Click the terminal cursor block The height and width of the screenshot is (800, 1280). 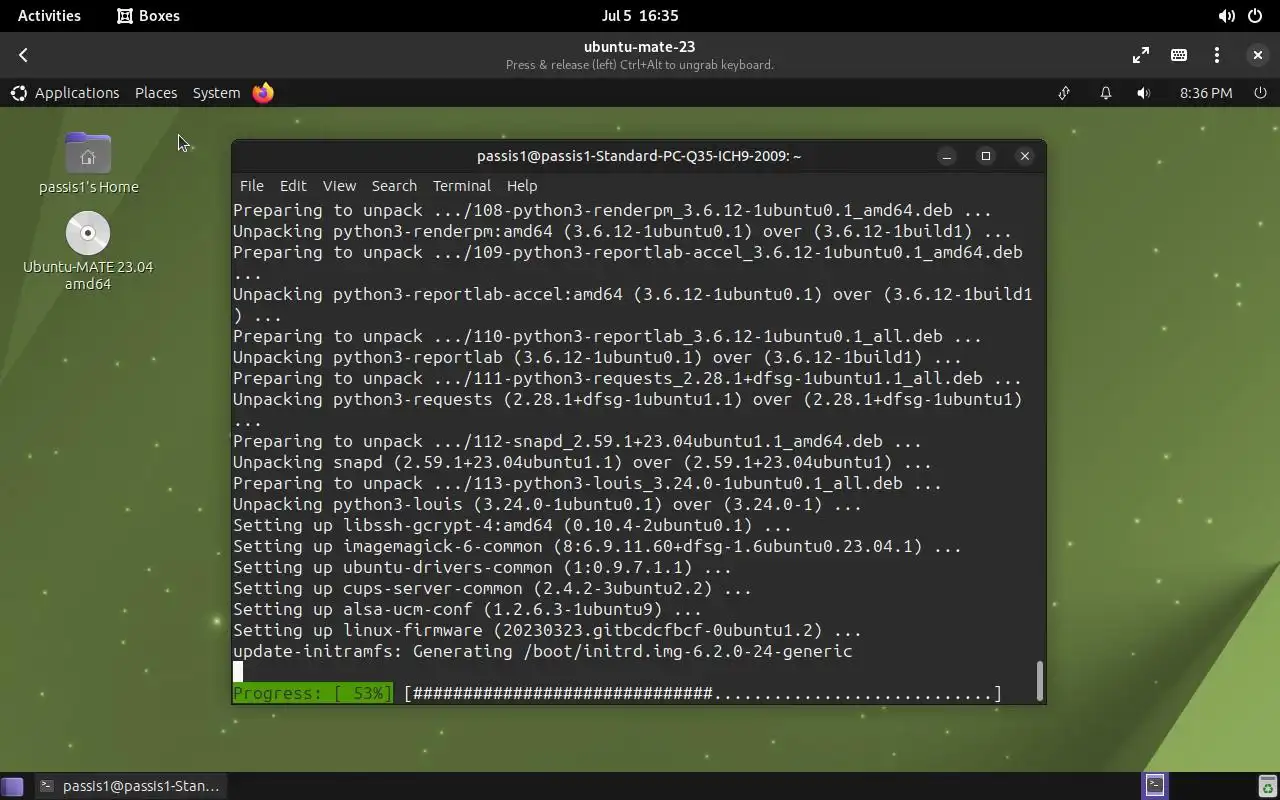pyautogui.click(x=238, y=672)
